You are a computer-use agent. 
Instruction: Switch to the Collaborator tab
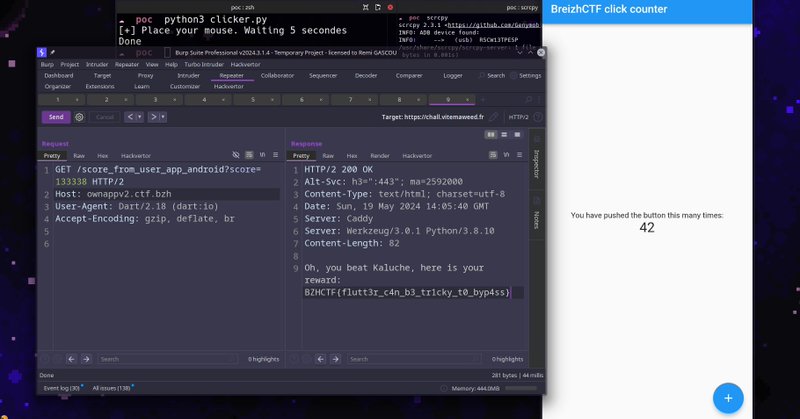click(277, 76)
